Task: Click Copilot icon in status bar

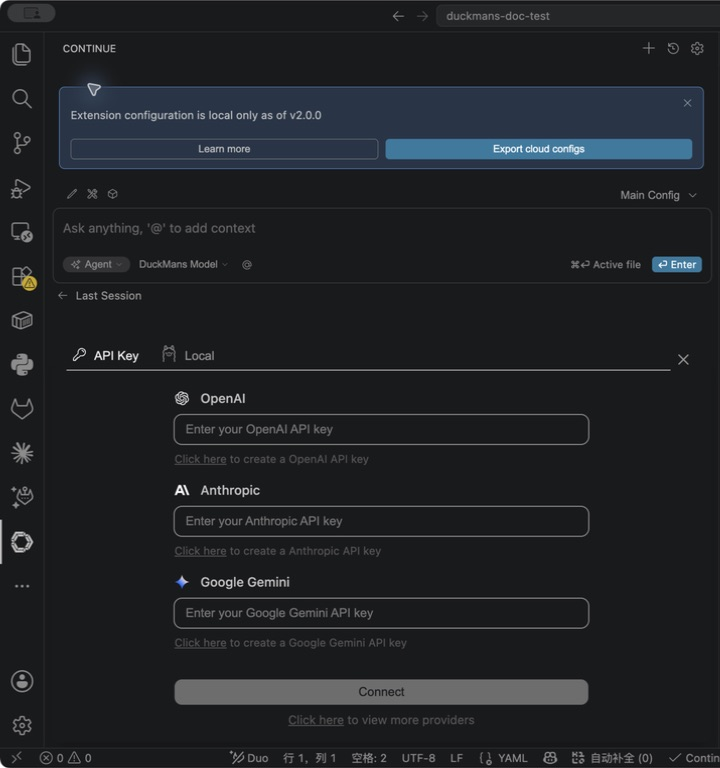Action: pos(550,758)
